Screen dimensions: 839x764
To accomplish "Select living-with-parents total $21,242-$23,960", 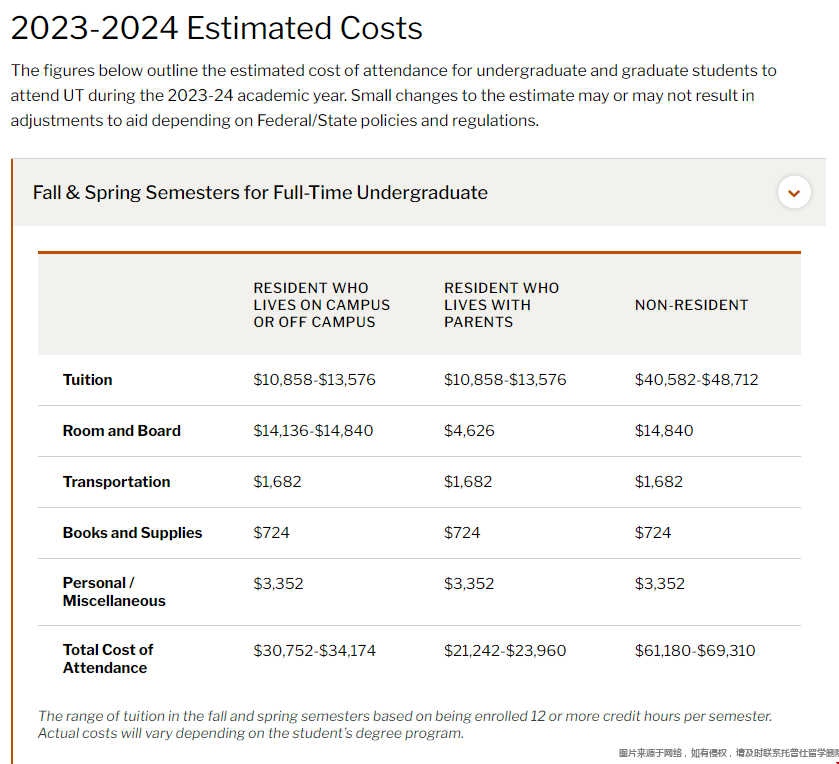I will click(505, 651).
